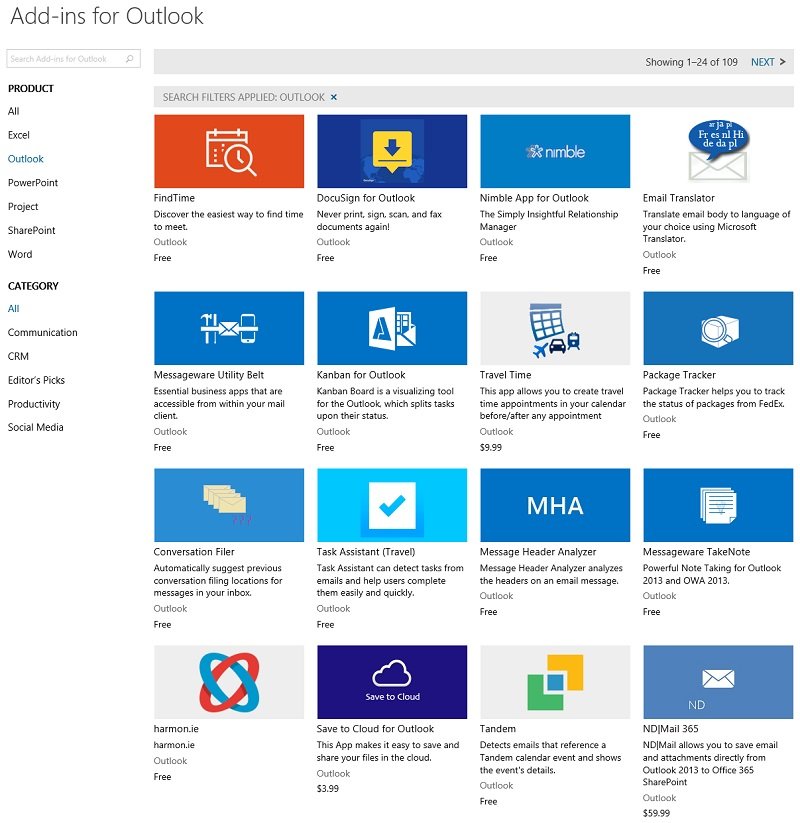Screen dimensions: 800x823
Task: Open Save to Cloud for Outlook title
Action: [375, 729]
